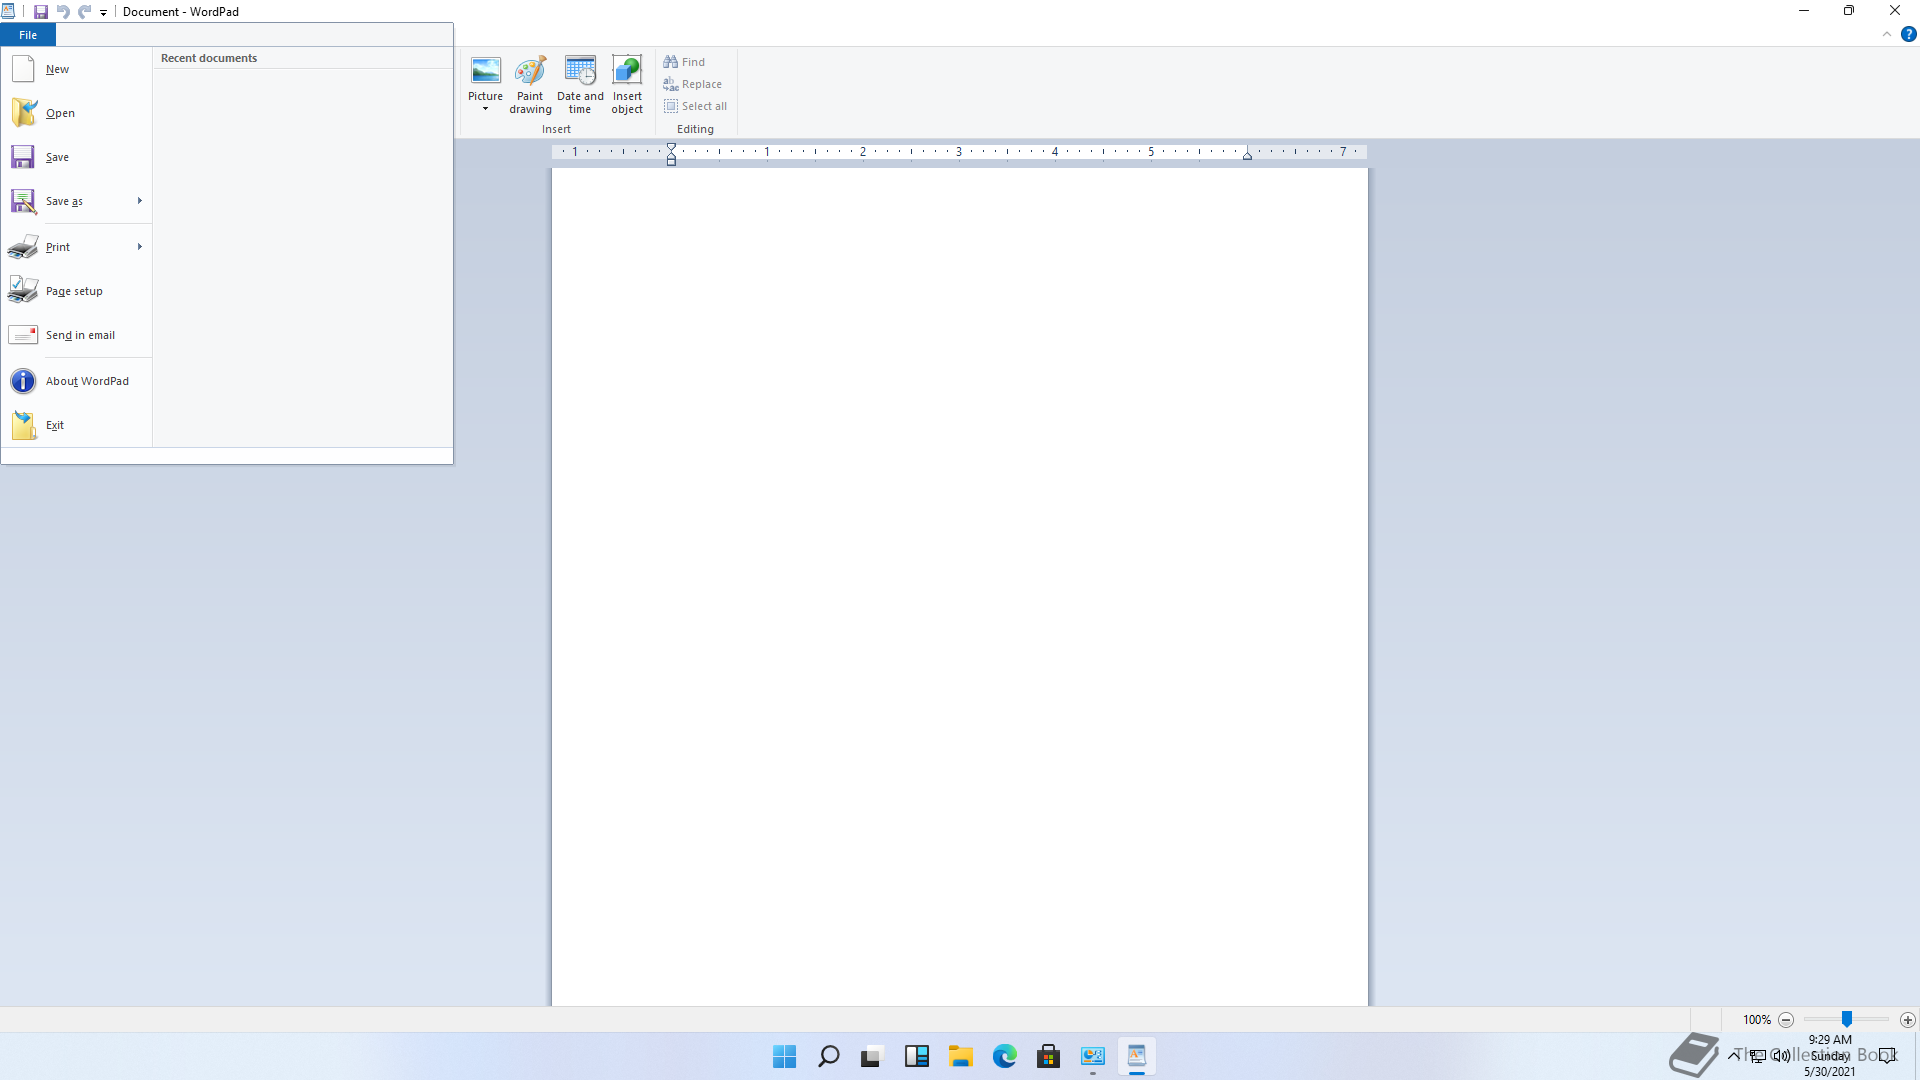Click the zoom slider handle
The image size is (1920, 1080).
tap(1847, 1019)
